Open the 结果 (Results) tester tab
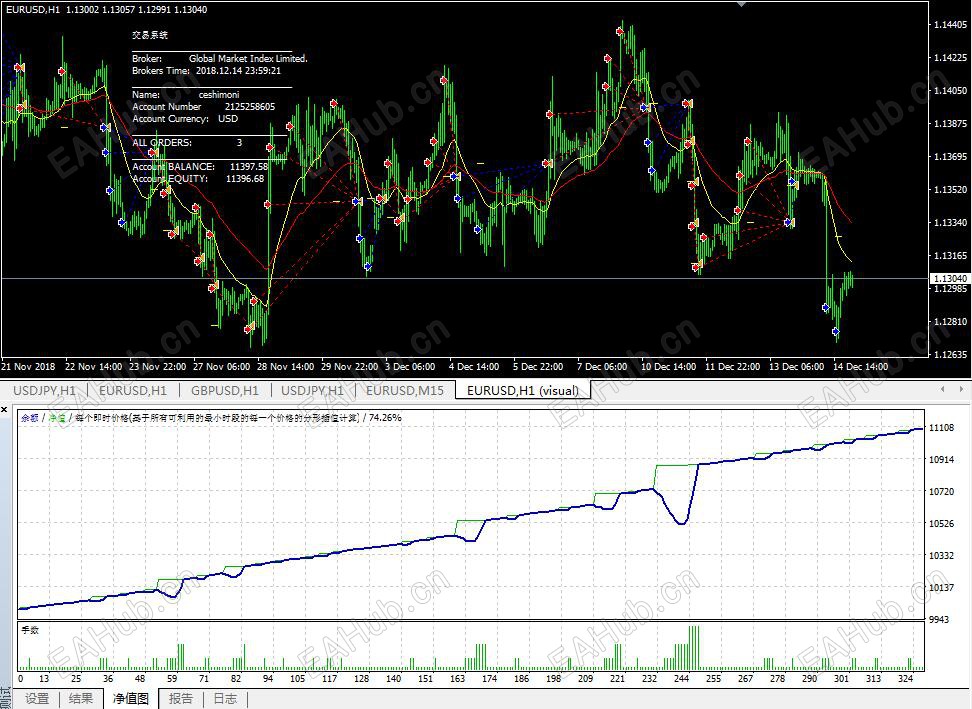Viewport: 972px width, 709px height. (81, 698)
